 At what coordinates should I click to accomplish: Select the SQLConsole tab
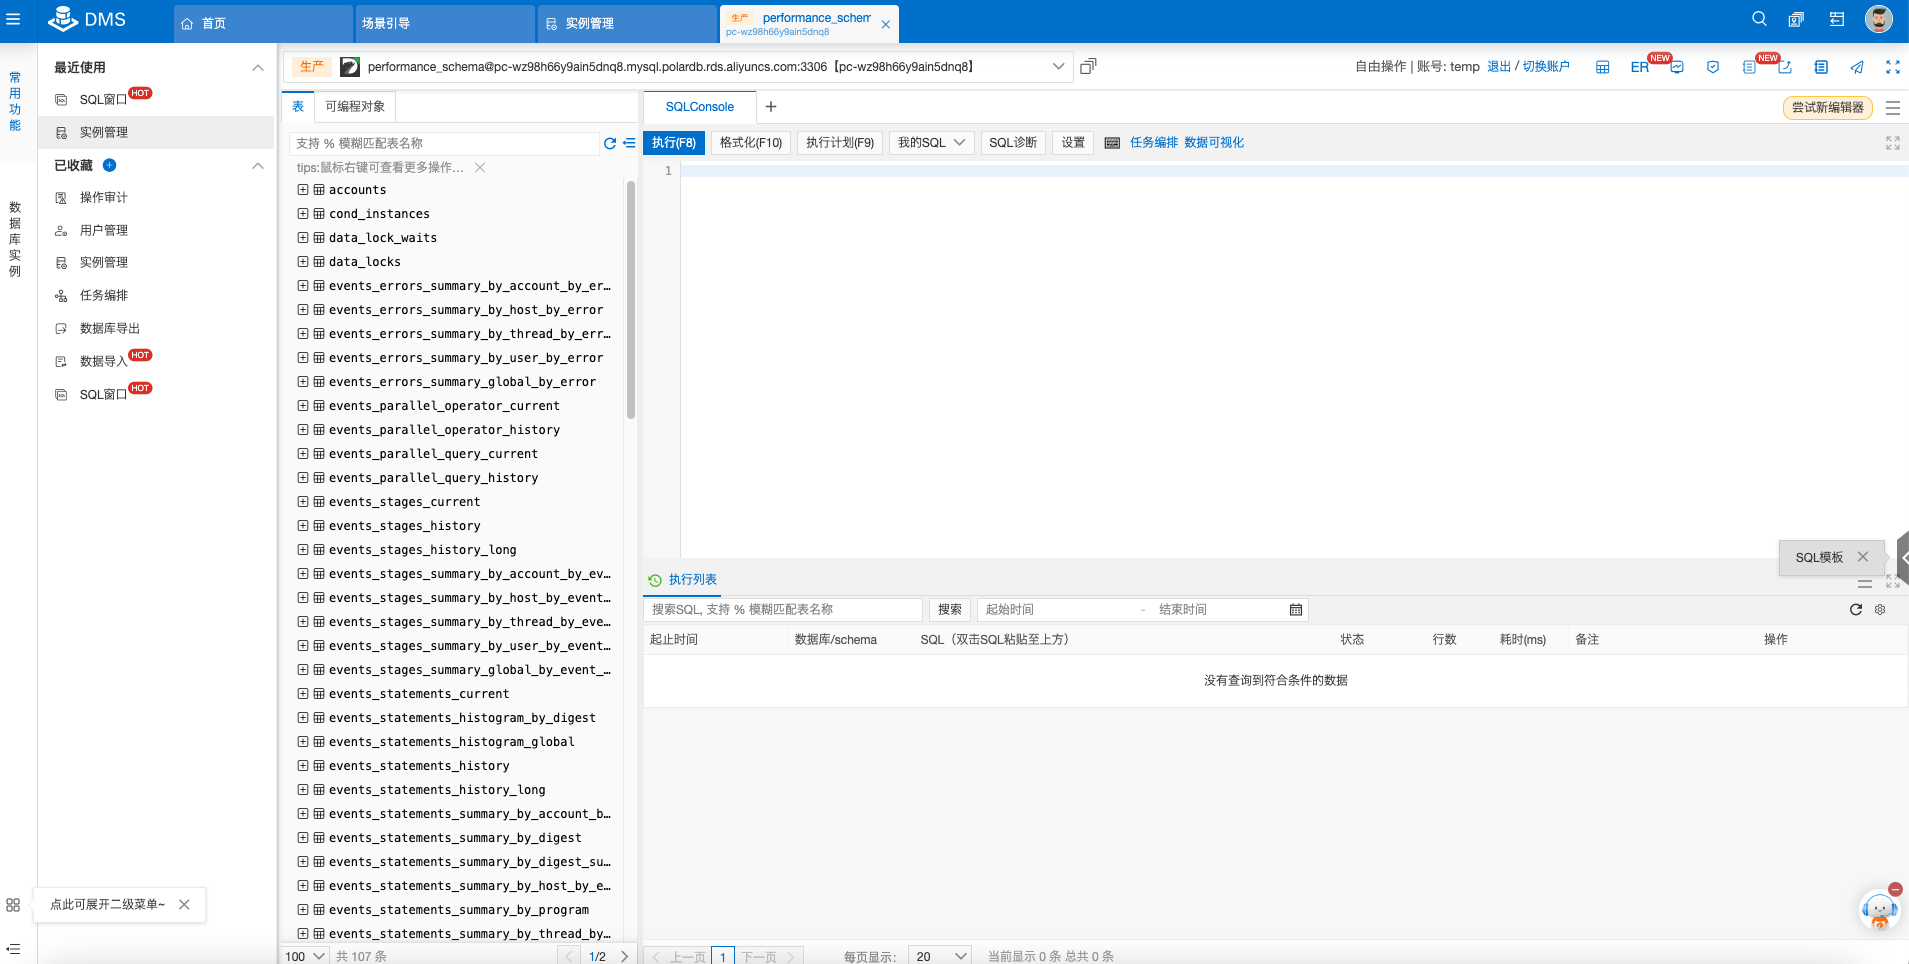tap(699, 107)
